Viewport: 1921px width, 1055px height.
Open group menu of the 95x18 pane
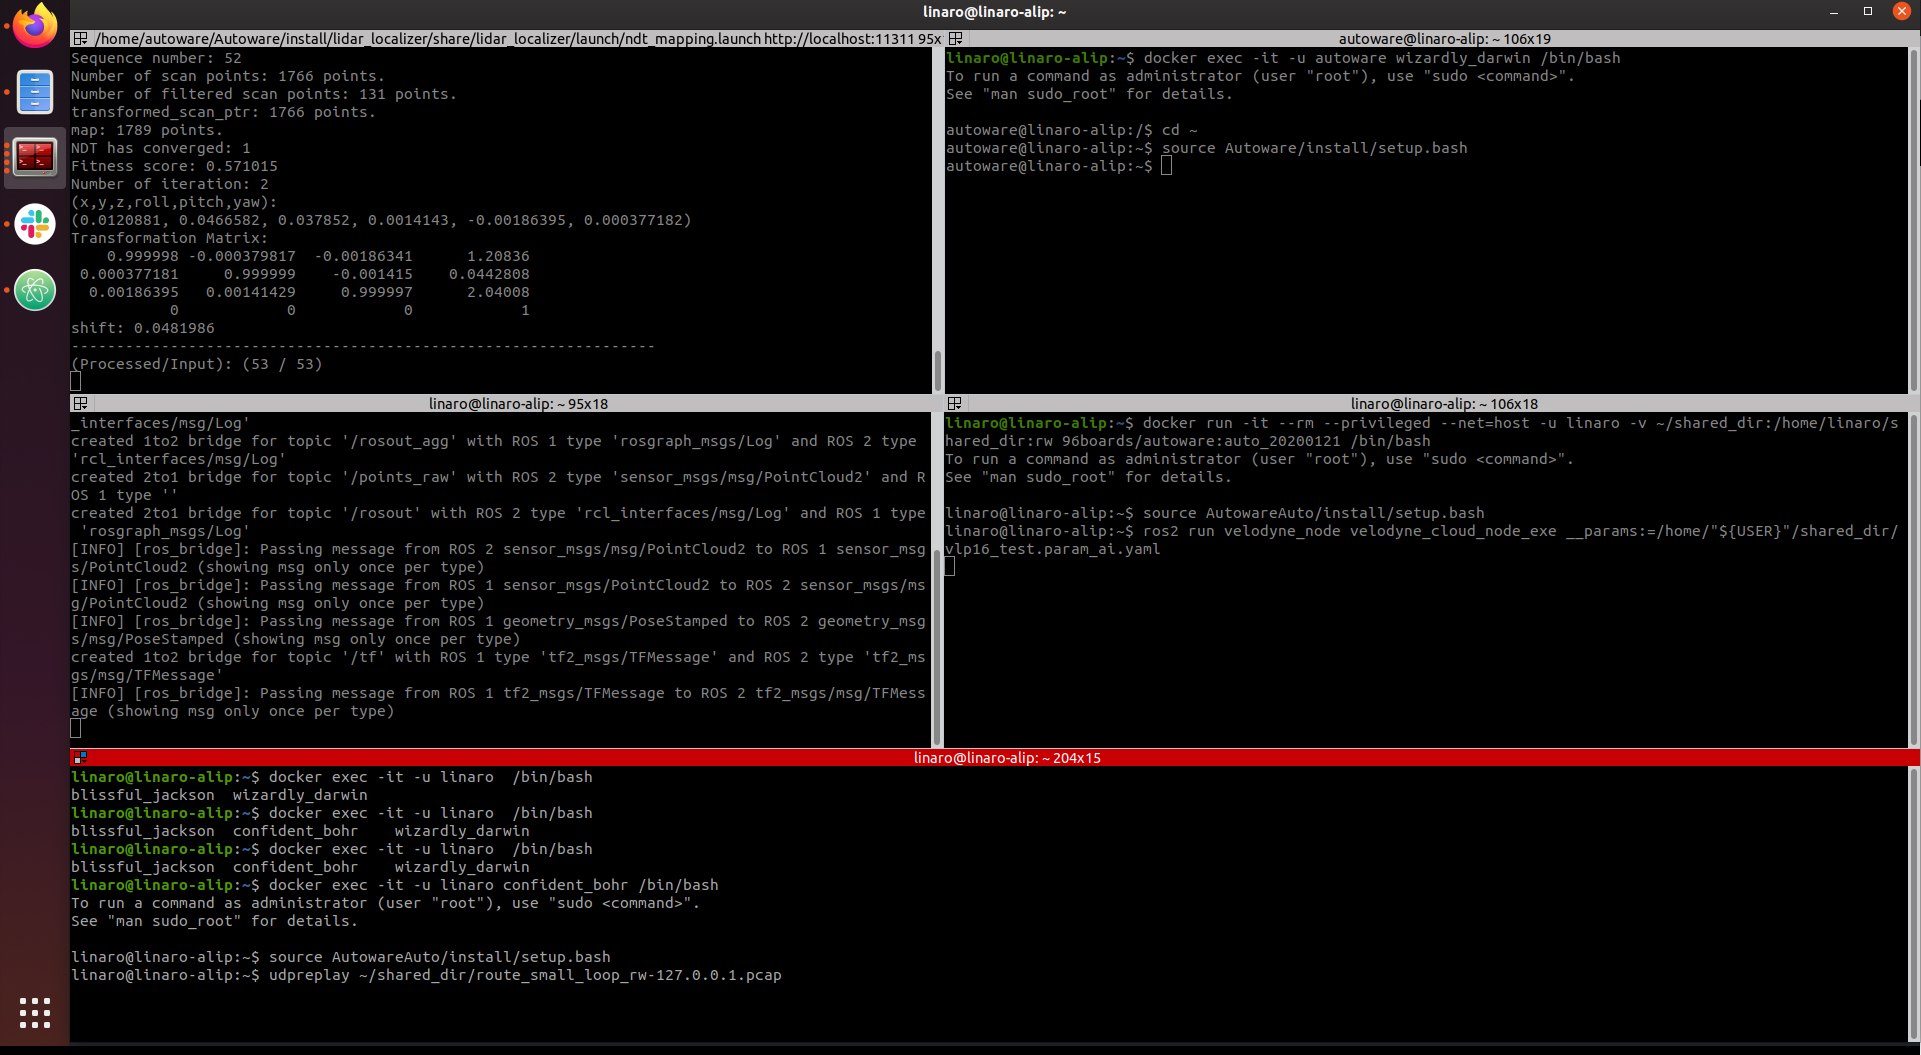[x=80, y=404]
